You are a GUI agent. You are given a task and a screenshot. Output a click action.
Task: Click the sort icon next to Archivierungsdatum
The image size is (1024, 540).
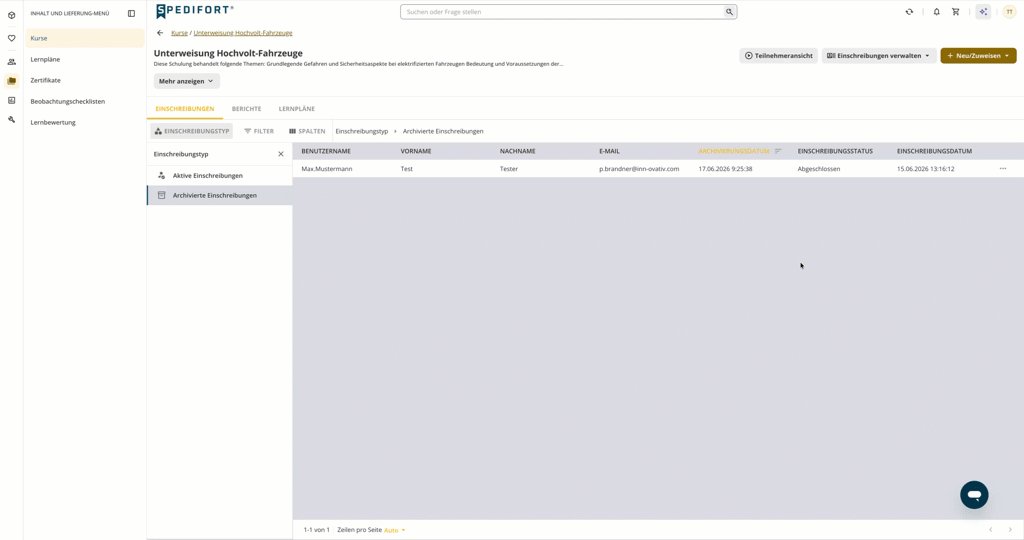[778, 151]
